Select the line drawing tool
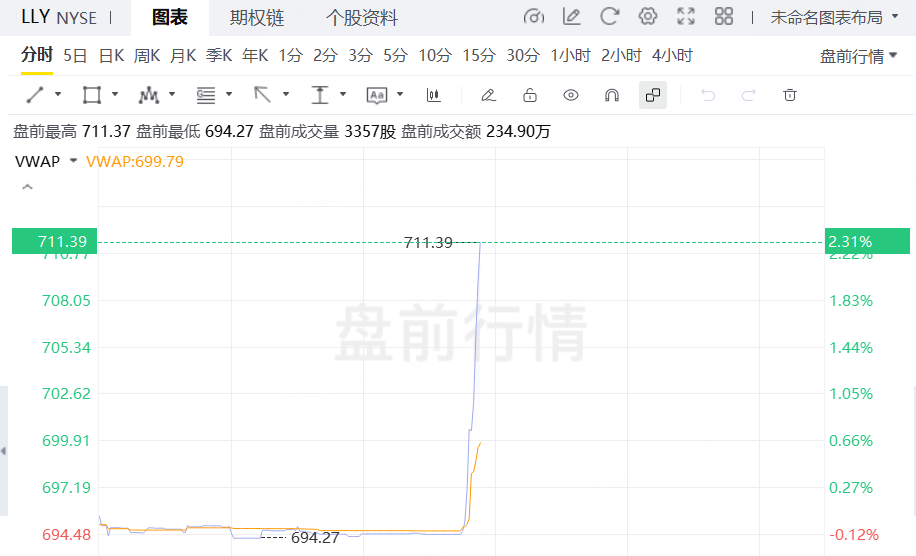This screenshot has height=556, width=916. pos(35,95)
